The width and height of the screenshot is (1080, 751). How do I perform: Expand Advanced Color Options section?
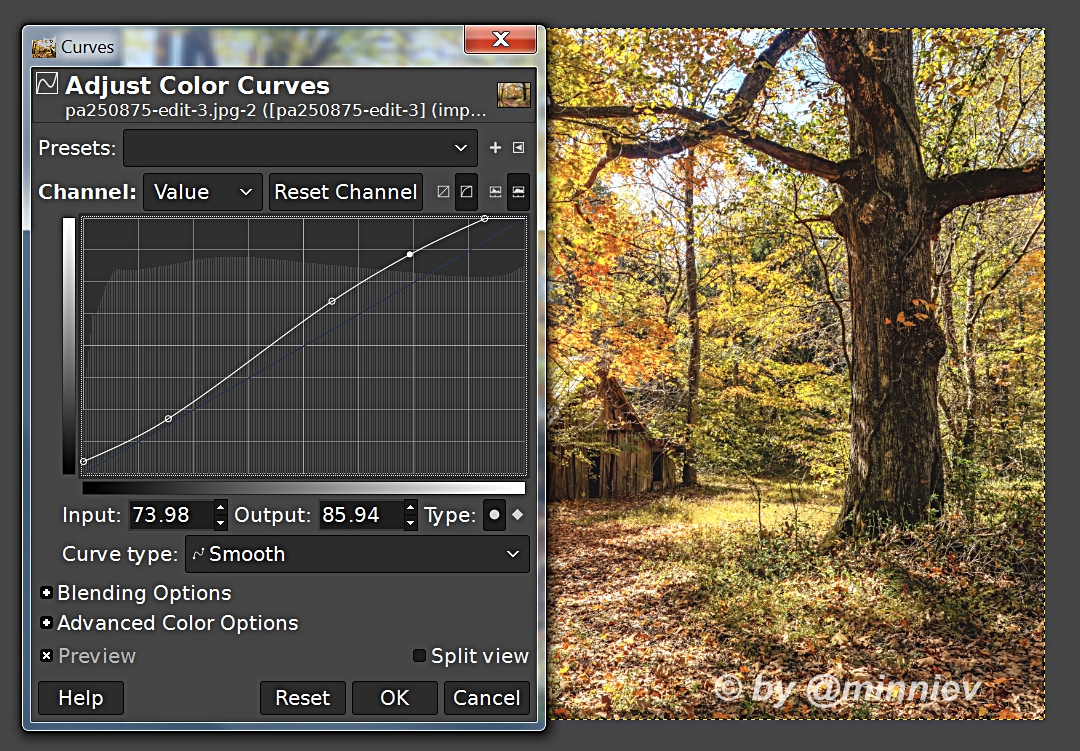pos(47,623)
